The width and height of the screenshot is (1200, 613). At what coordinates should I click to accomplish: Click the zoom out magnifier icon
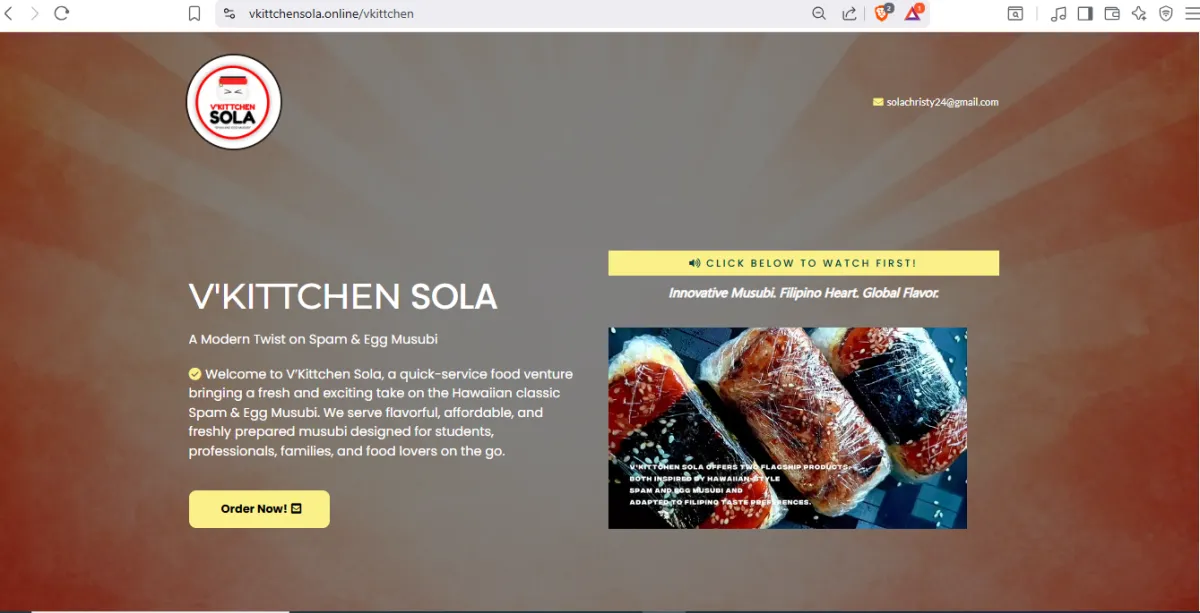pos(819,13)
